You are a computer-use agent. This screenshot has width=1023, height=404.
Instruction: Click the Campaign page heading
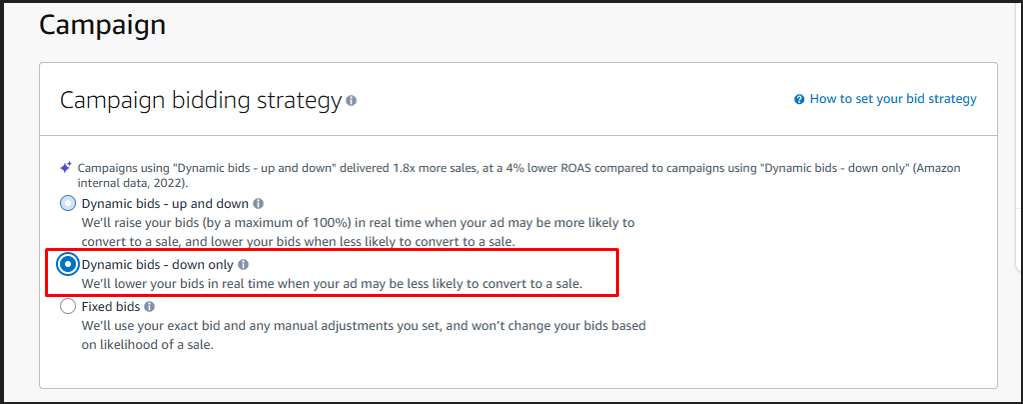[102, 25]
